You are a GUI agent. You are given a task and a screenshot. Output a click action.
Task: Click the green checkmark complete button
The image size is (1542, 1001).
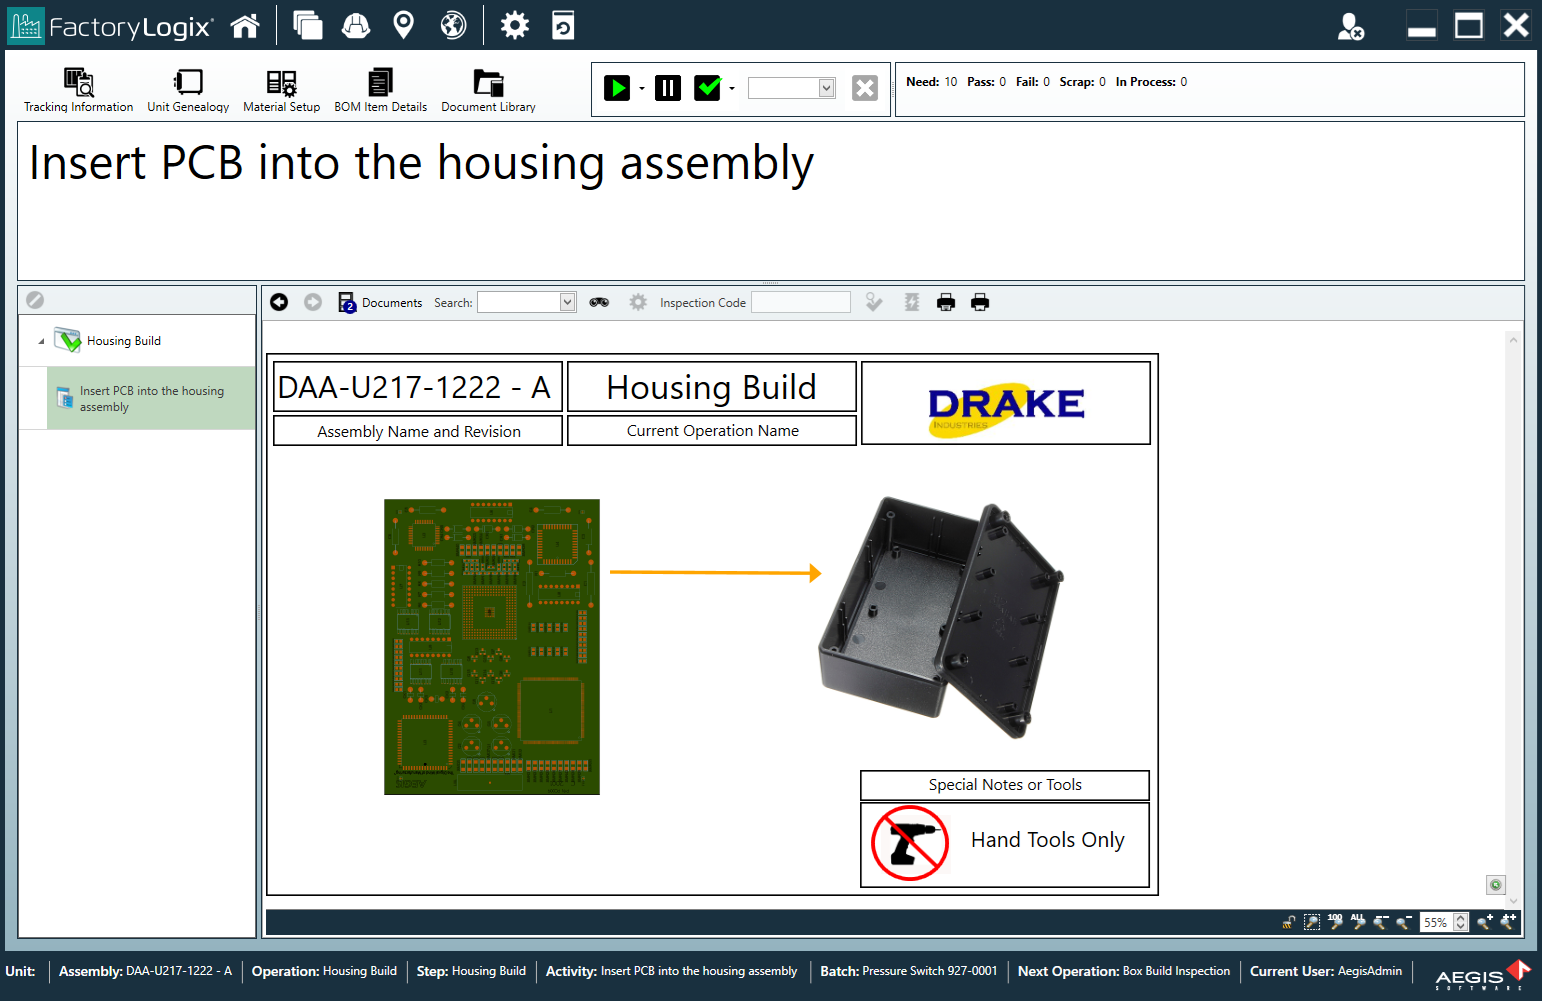pyautogui.click(x=708, y=88)
